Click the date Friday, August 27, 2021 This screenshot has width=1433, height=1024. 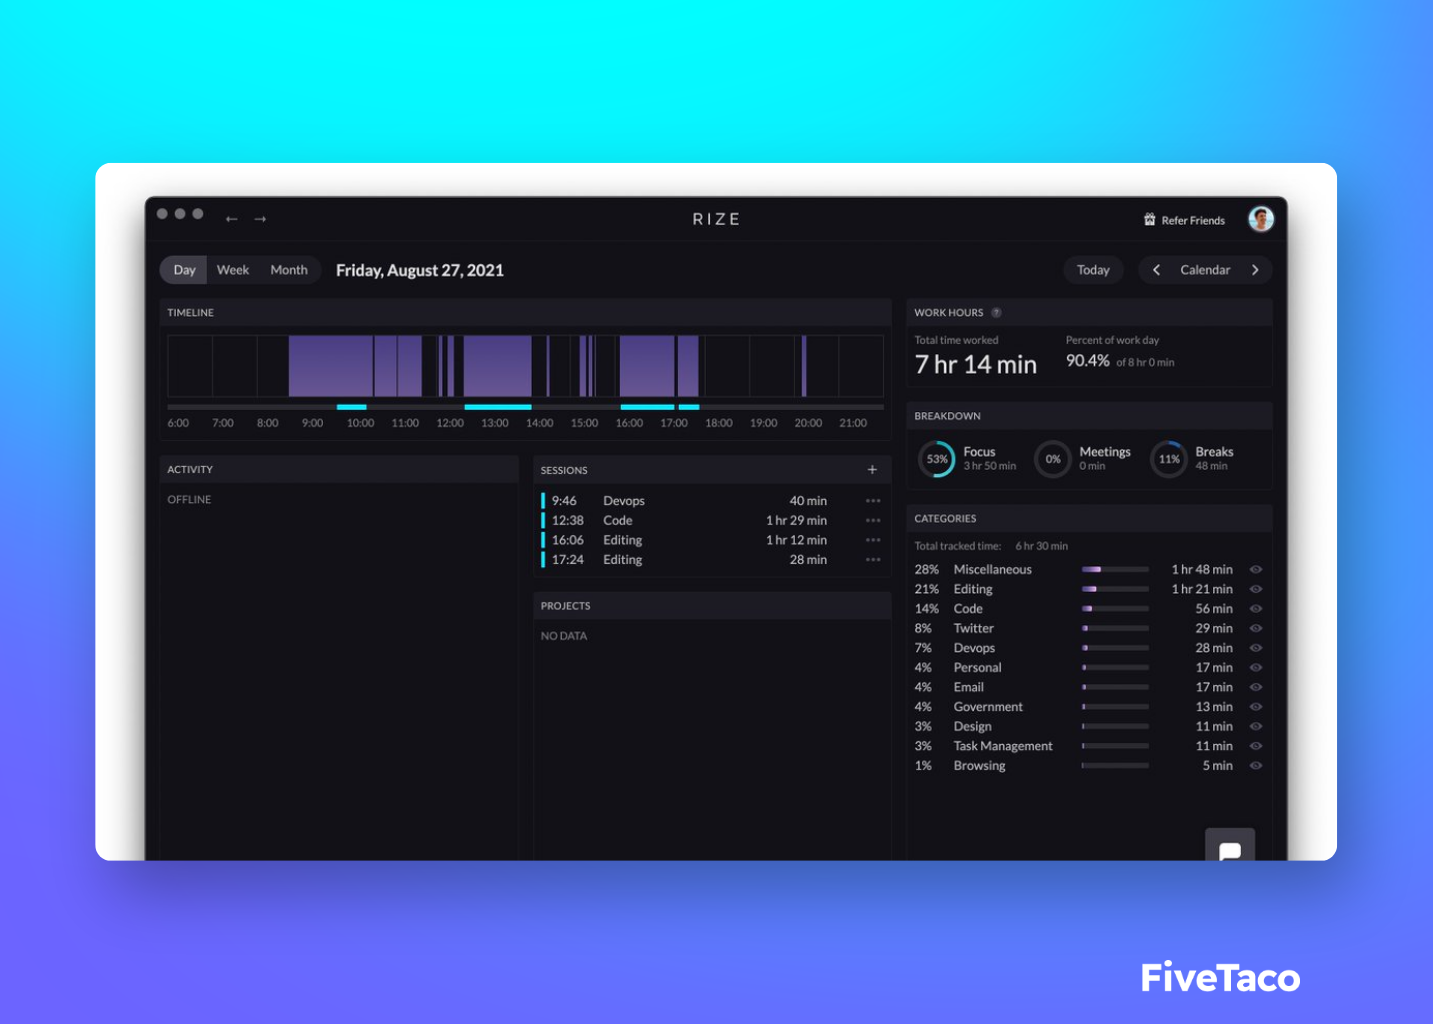tap(420, 270)
